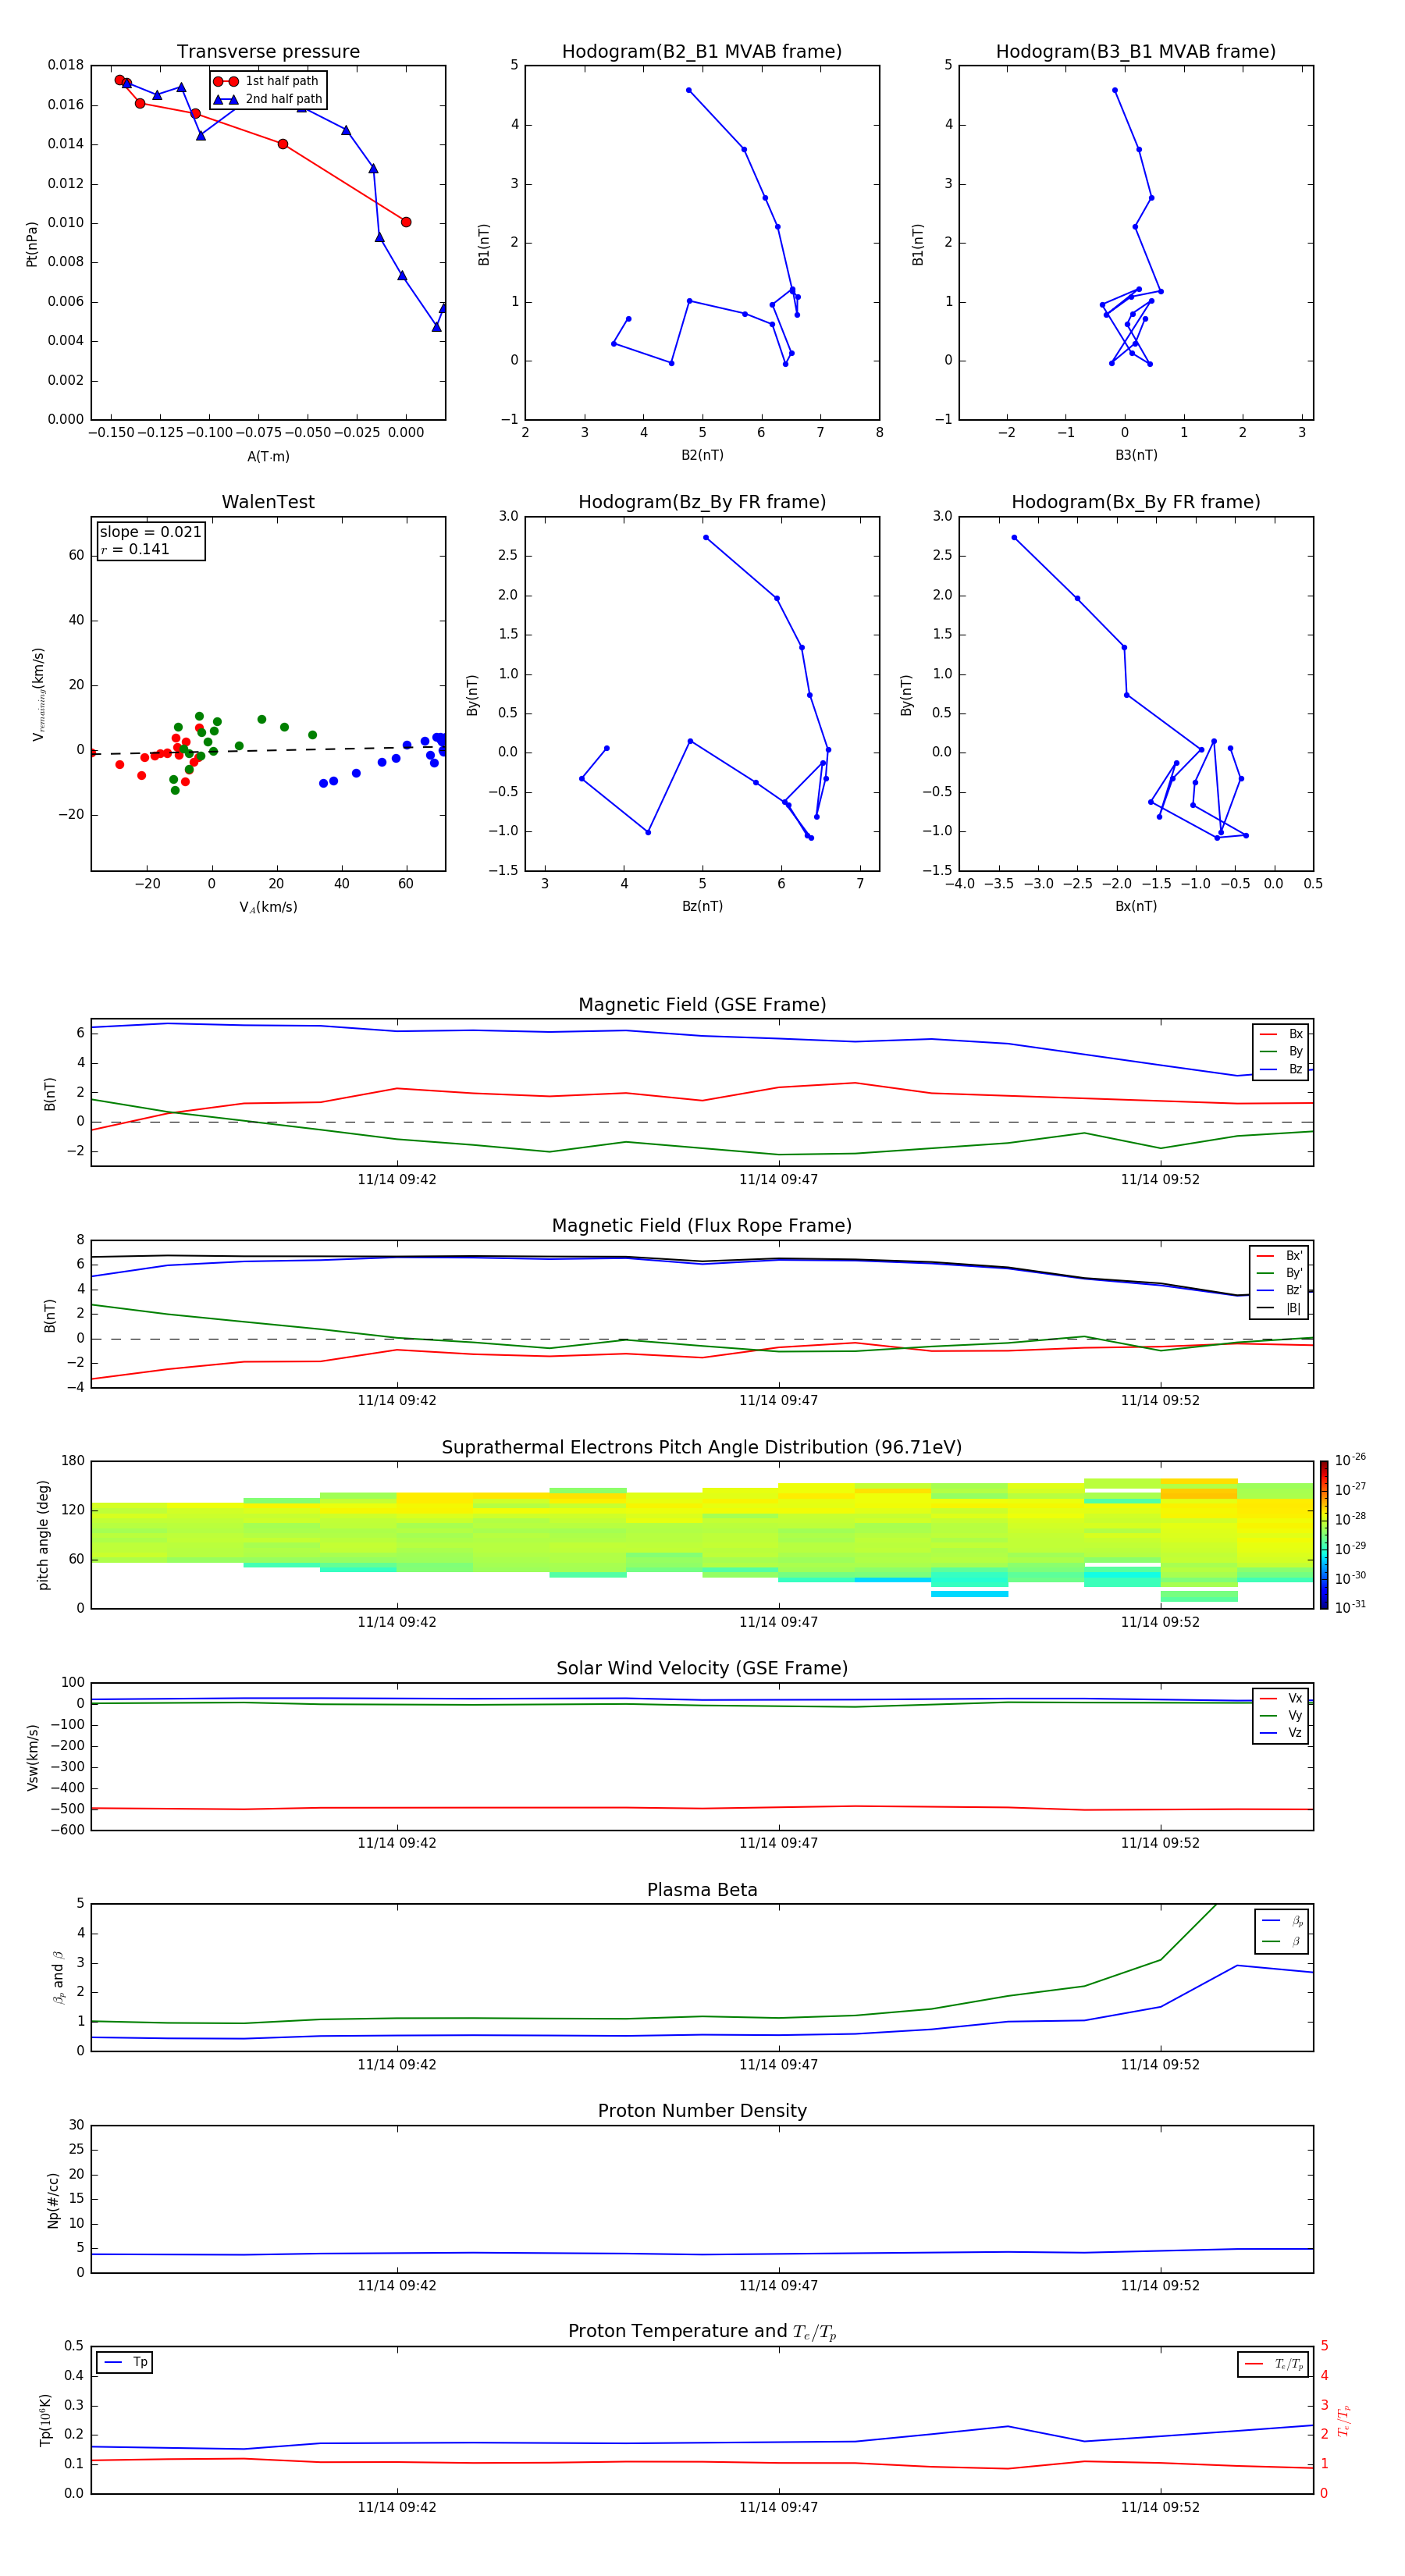This screenshot has height=2576, width=1405.
Task: Click the 'Bz(nT)' x-axis label
Action: coord(702,906)
